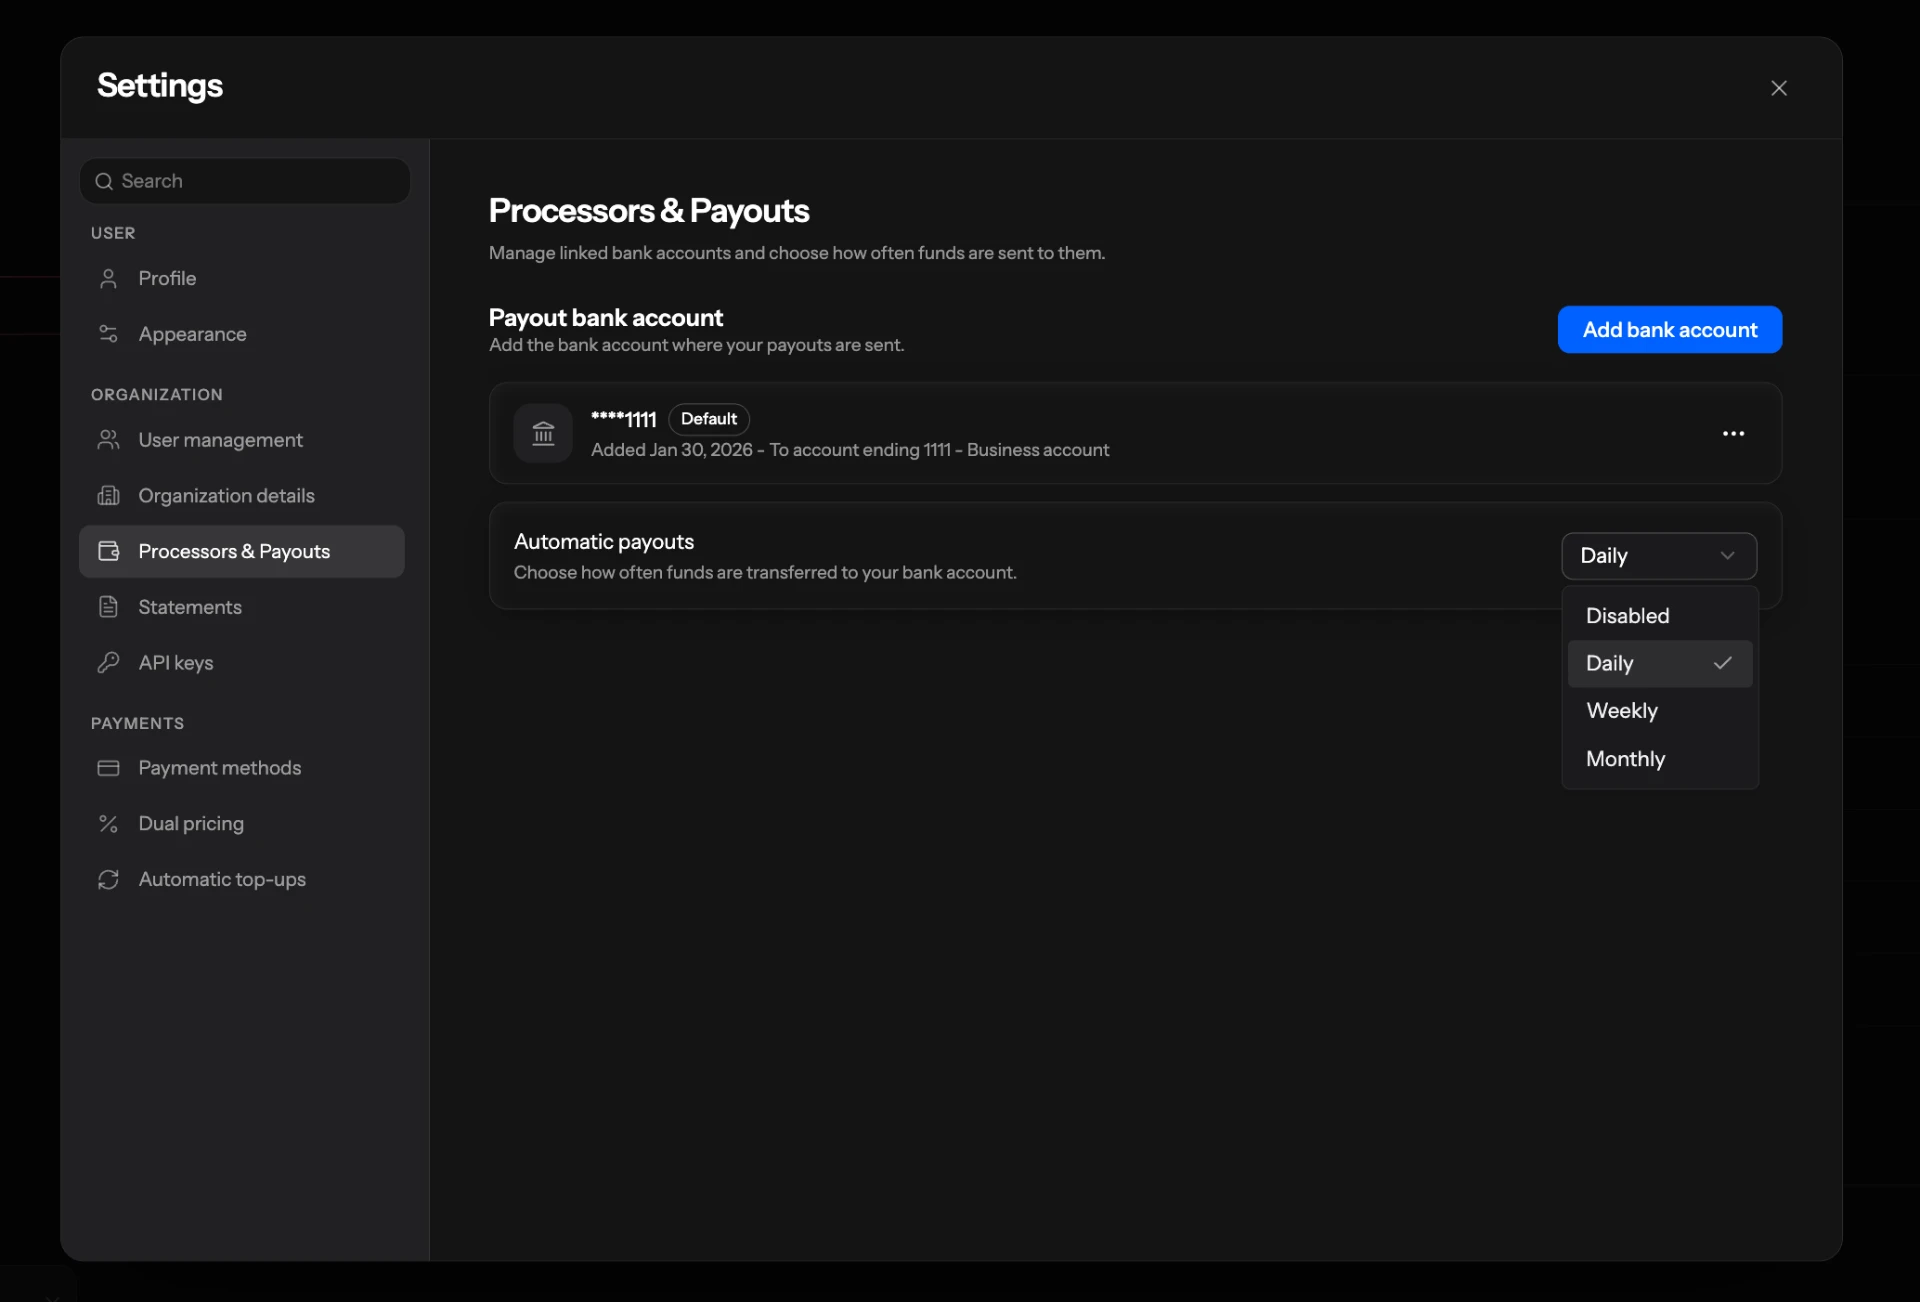Viewport: 1920px width, 1302px height.
Task: Click the Organization details building icon
Action: 108,496
